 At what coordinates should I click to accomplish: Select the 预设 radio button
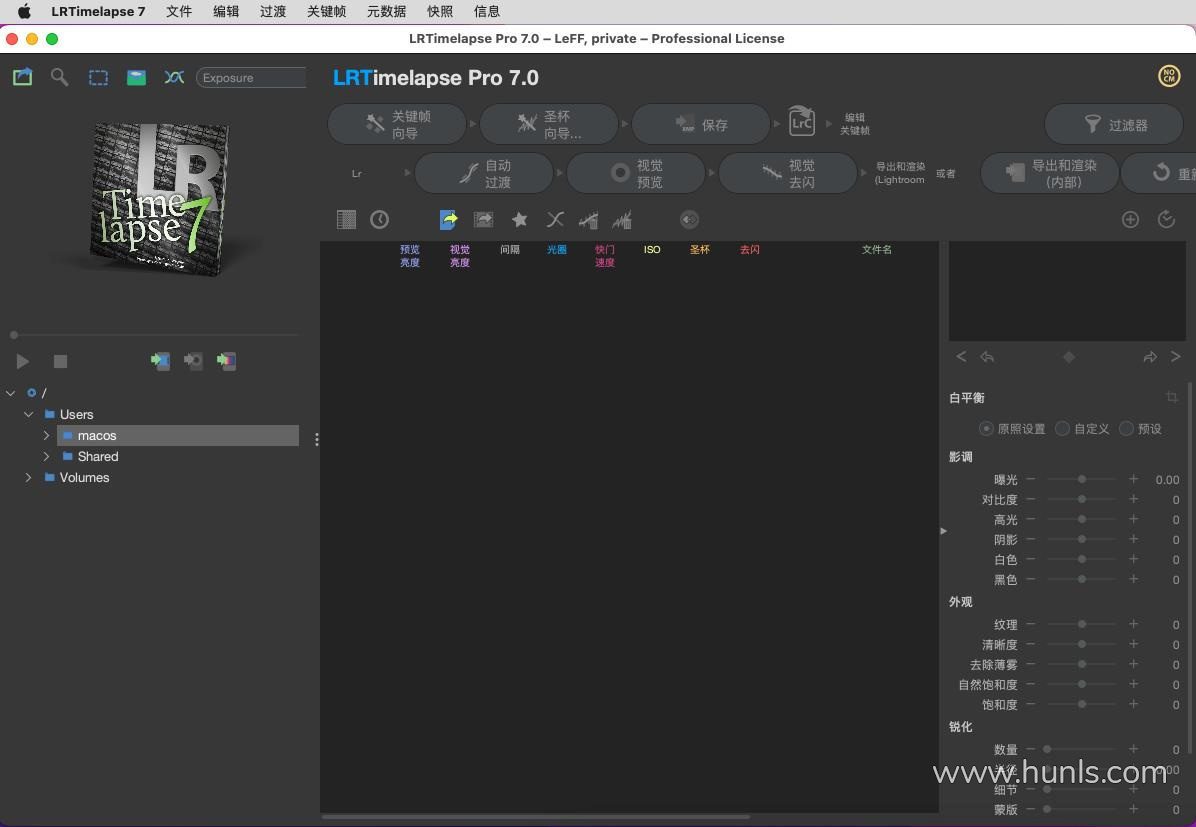[x=1126, y=429]
